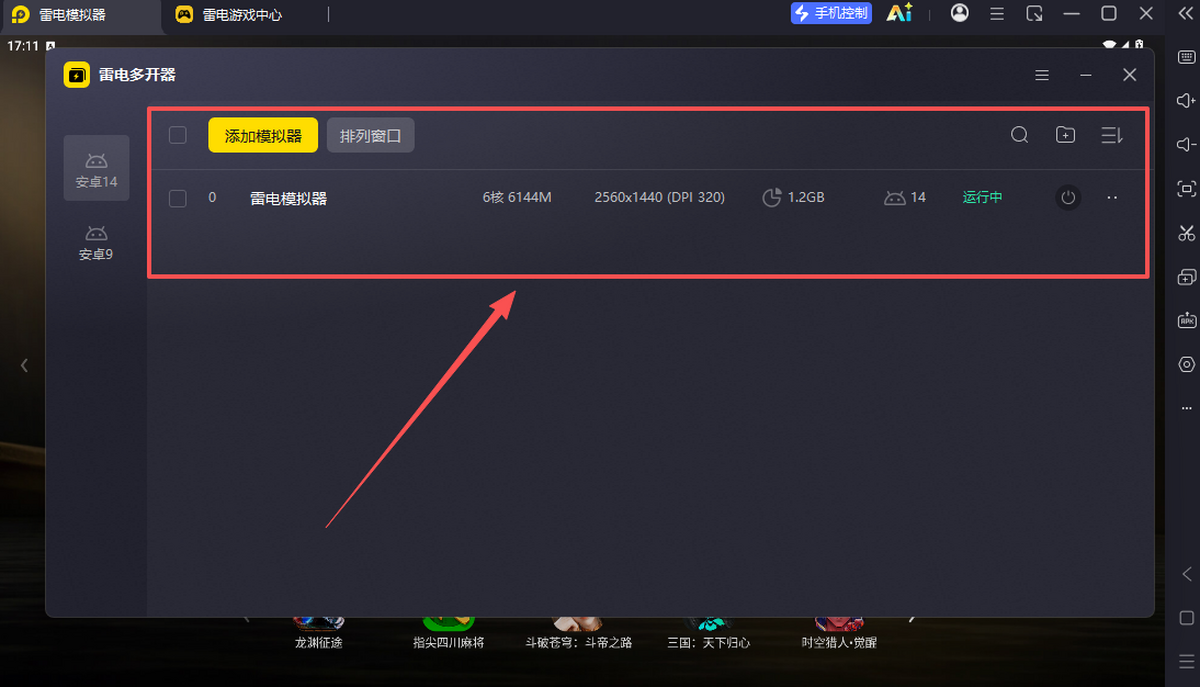This screenshot has height=687, width=1200.
Task: Close the 雷电多开器 window
Action: click(1130, 75)
